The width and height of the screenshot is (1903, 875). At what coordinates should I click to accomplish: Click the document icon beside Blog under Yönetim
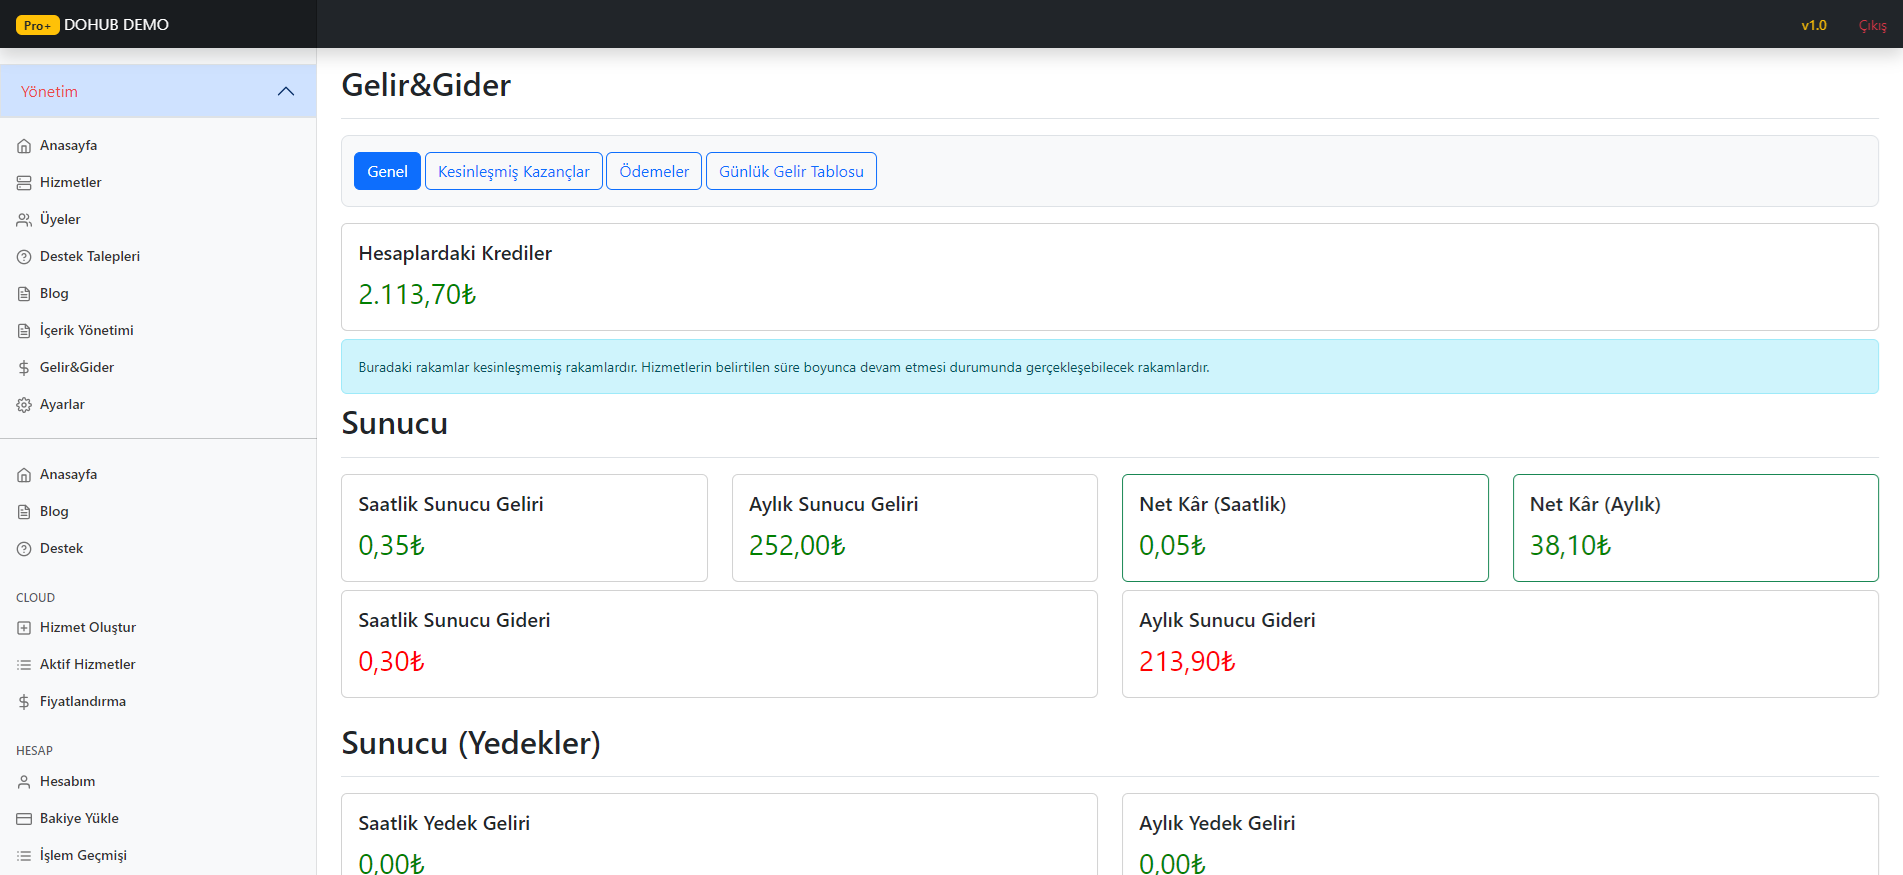coord(24,294)
